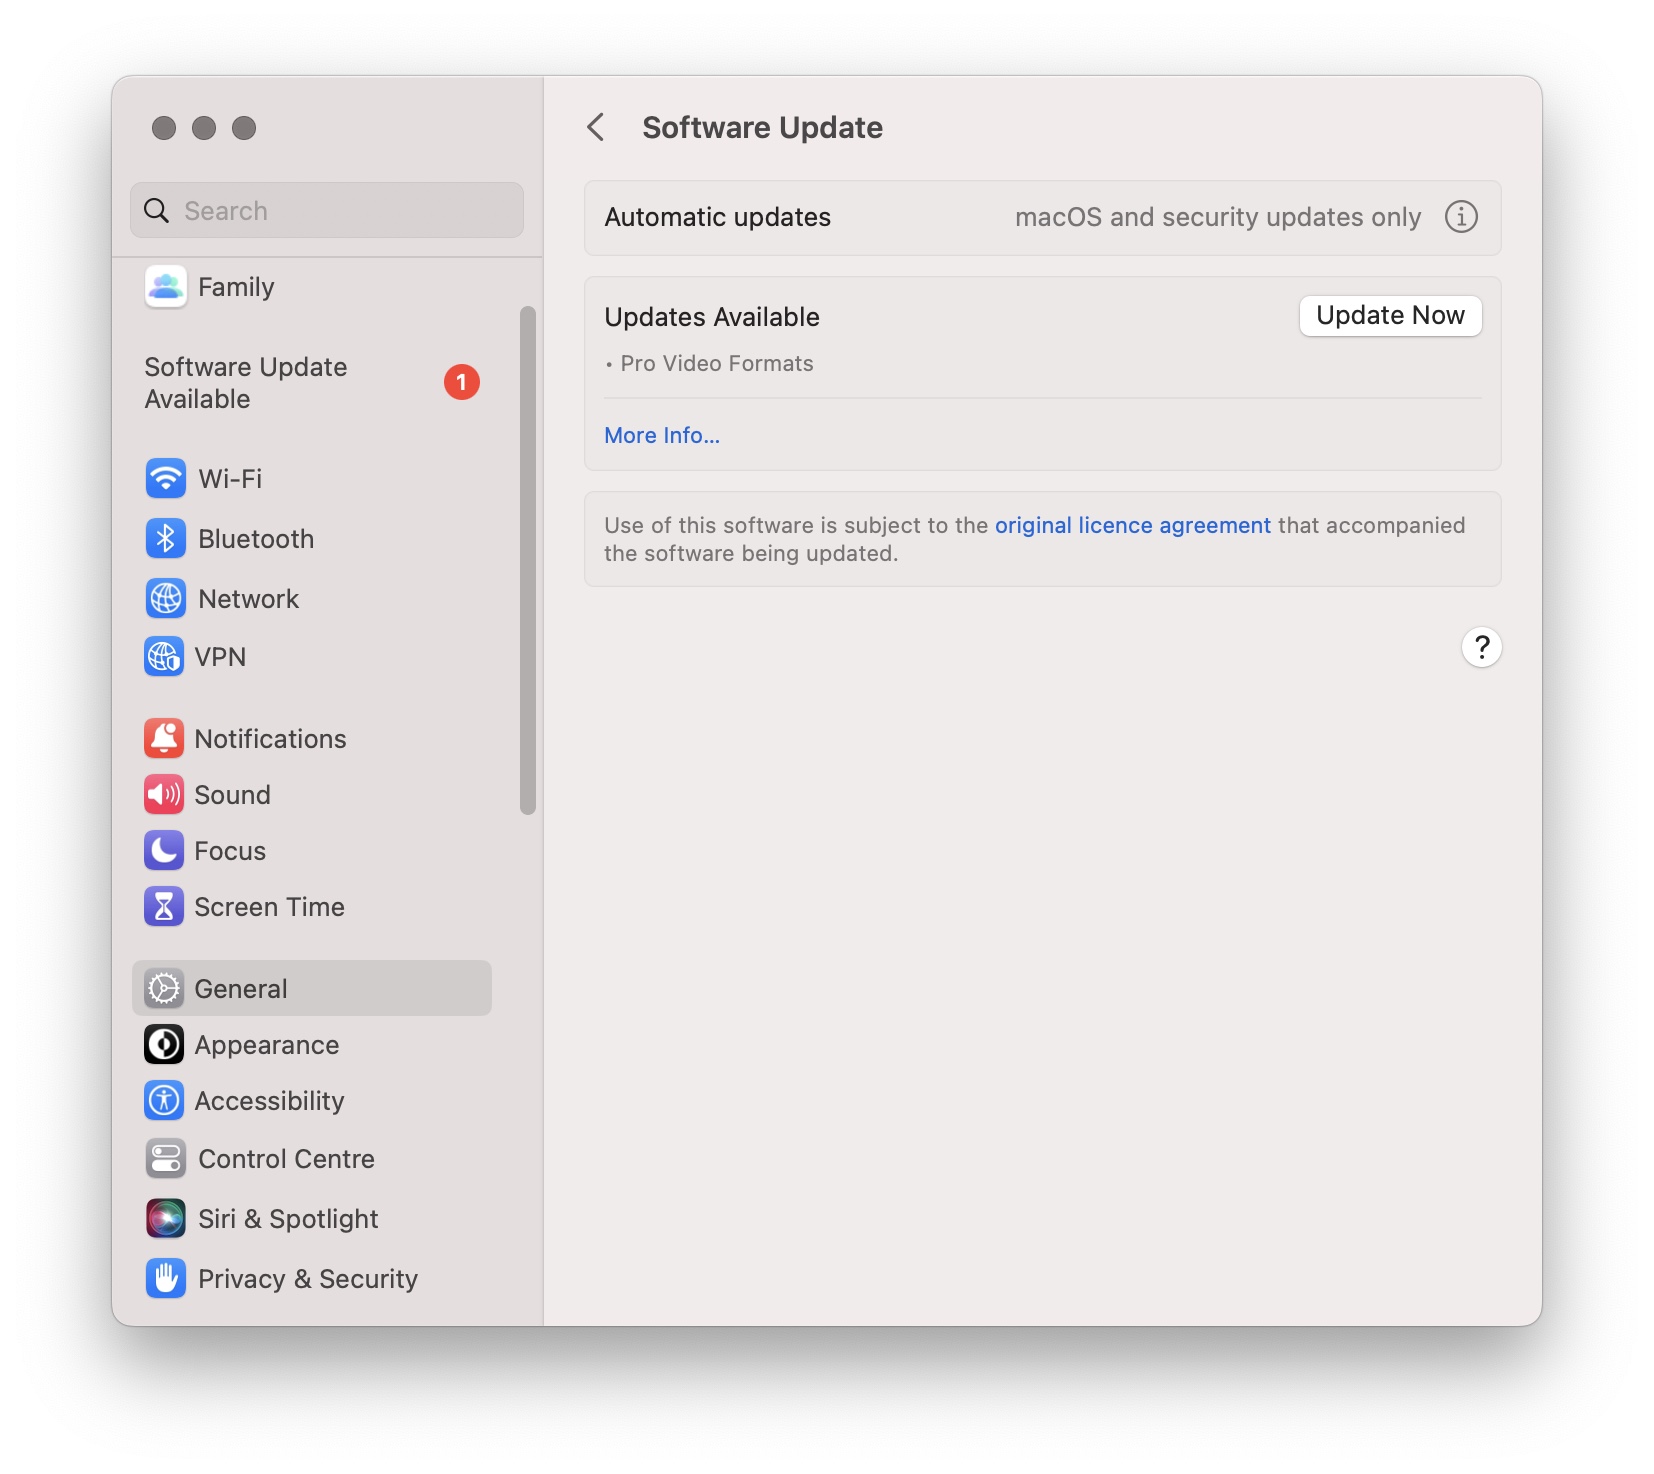The height and width of the screenshot is (1474, 1654).
Task: Open Siri & Spotlight settings
Action: 165,1218
